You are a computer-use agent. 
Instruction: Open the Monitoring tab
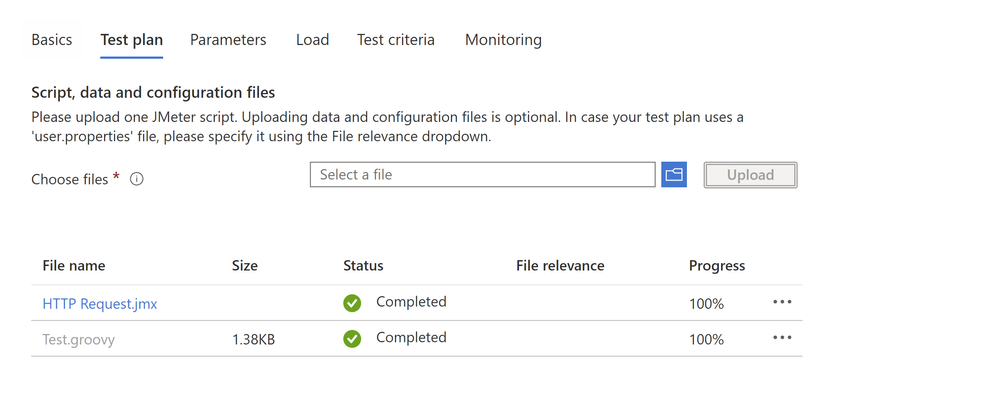pos(503,39)
